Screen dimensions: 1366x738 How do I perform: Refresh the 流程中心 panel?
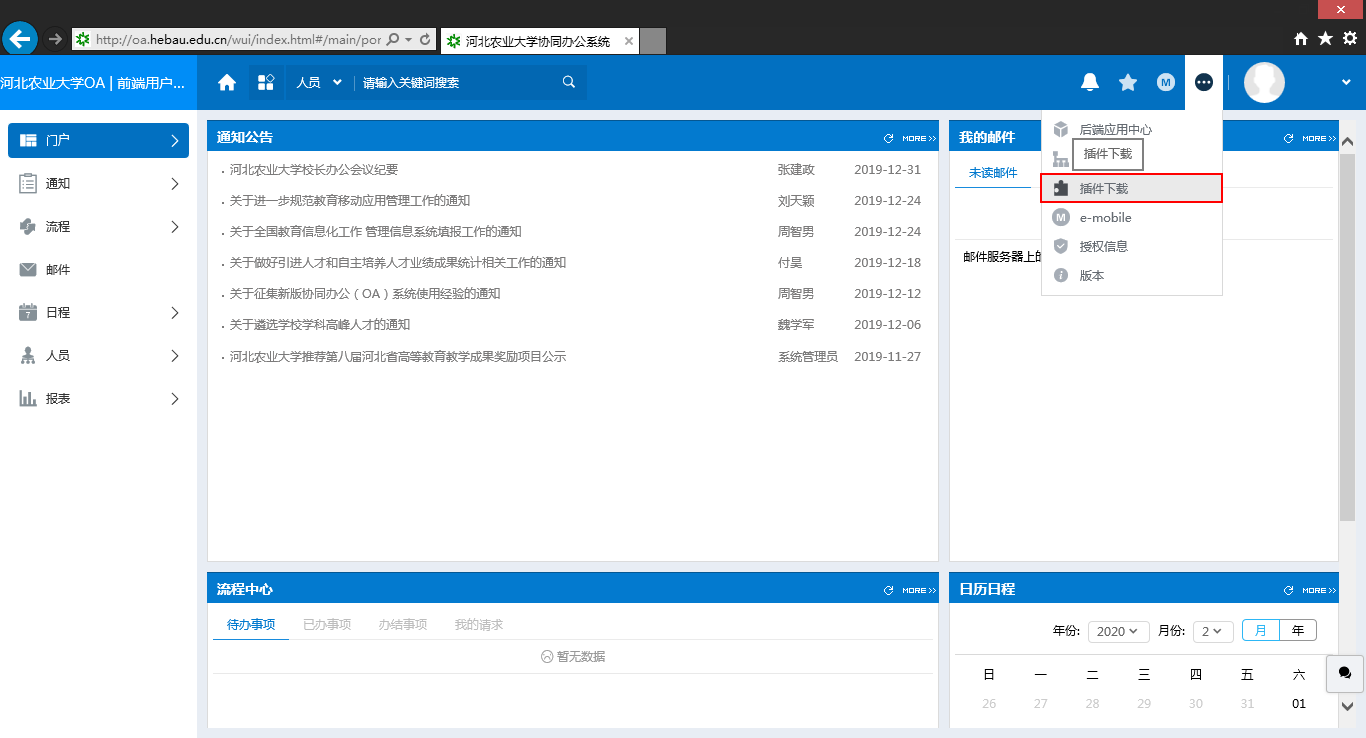[x=888, y=590]
